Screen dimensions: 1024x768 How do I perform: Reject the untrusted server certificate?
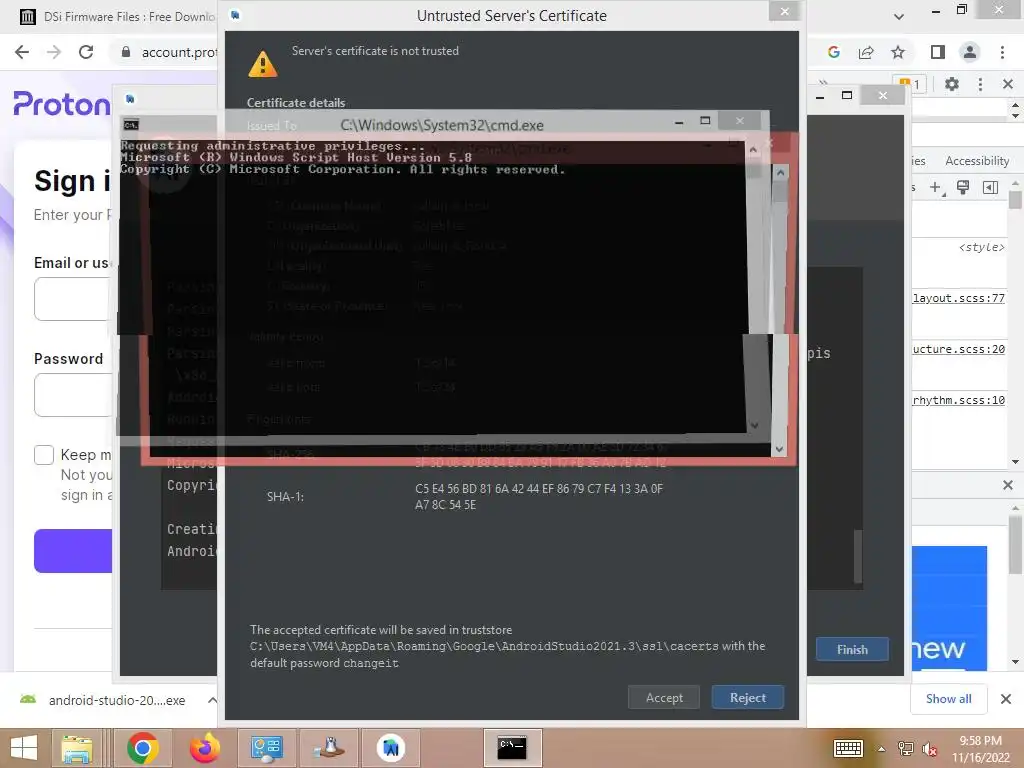[x=747, y=697]
